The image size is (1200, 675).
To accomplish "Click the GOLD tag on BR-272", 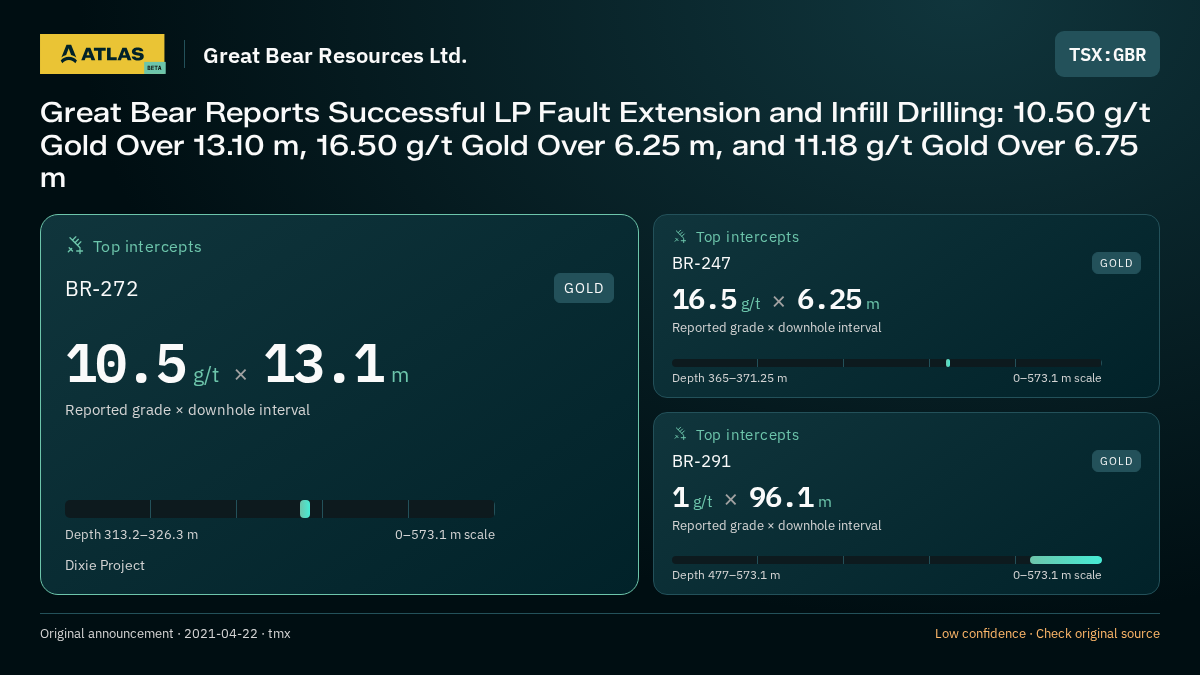I will 584,288.
